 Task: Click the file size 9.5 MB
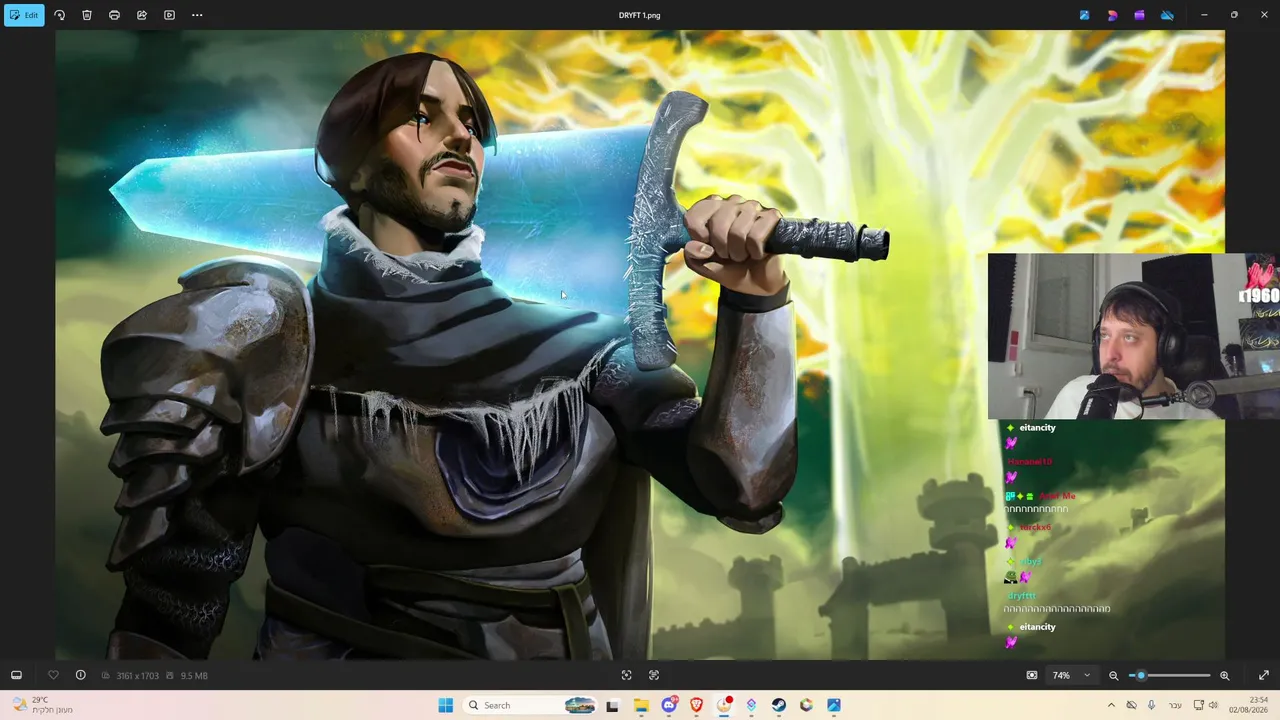tap(194, 676)
